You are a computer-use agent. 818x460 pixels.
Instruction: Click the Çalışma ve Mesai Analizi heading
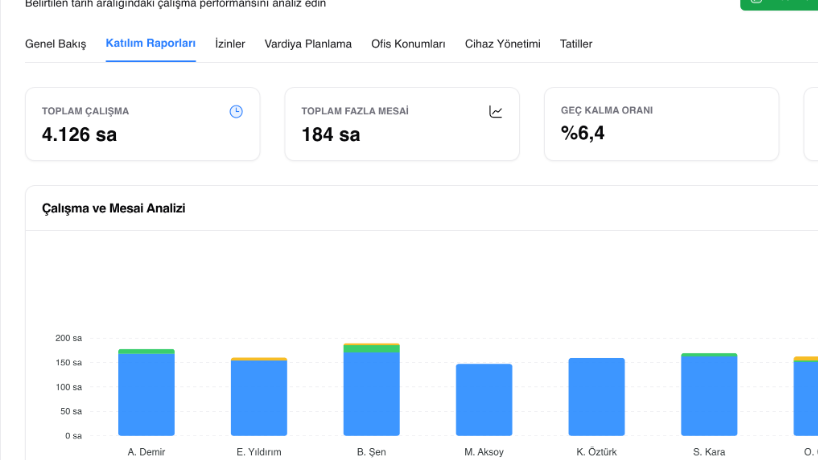pos(114,208)
